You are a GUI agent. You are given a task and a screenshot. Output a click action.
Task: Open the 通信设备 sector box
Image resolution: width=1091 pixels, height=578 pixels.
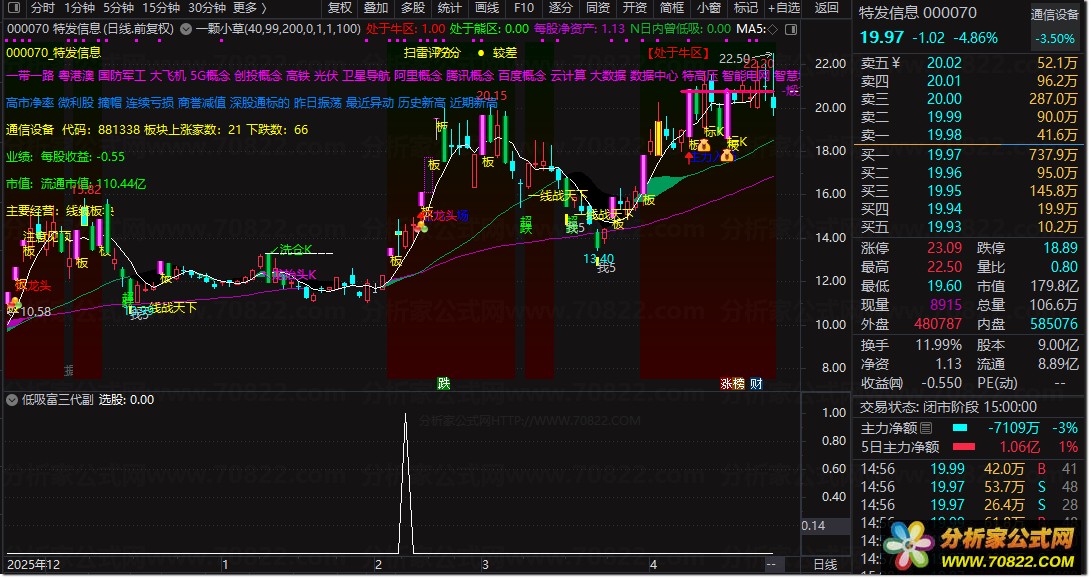(1054, 26)
